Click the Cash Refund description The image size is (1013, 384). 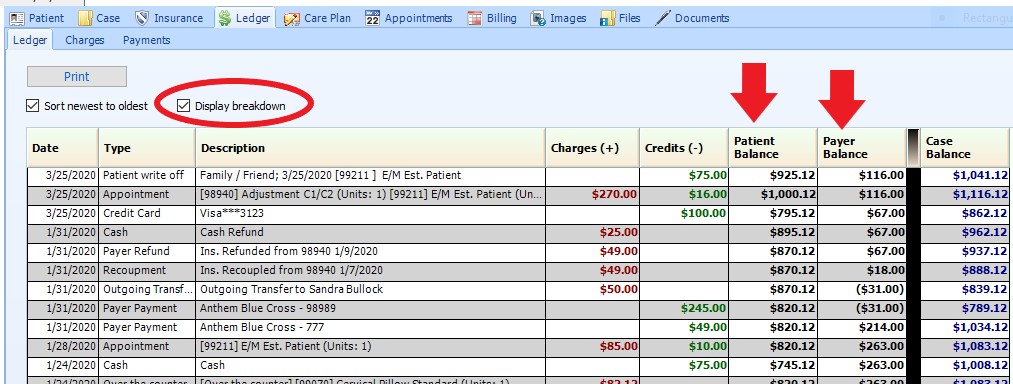tap(232, 232)
